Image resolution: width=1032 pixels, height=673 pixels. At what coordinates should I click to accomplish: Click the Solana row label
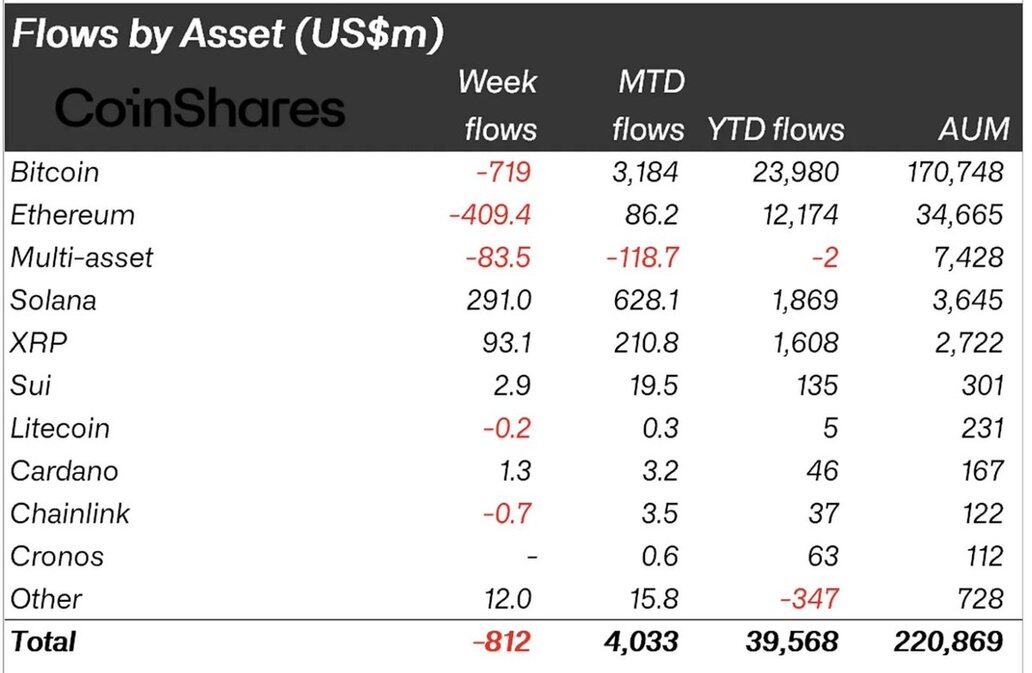(x=53, y=300)
